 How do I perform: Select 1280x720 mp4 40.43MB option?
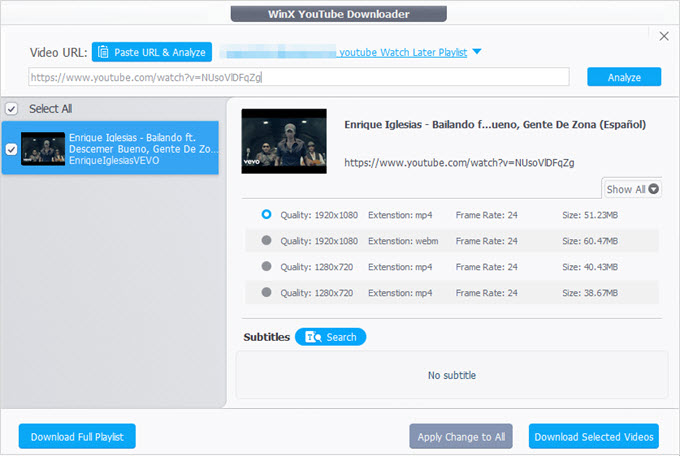(266, 266)
